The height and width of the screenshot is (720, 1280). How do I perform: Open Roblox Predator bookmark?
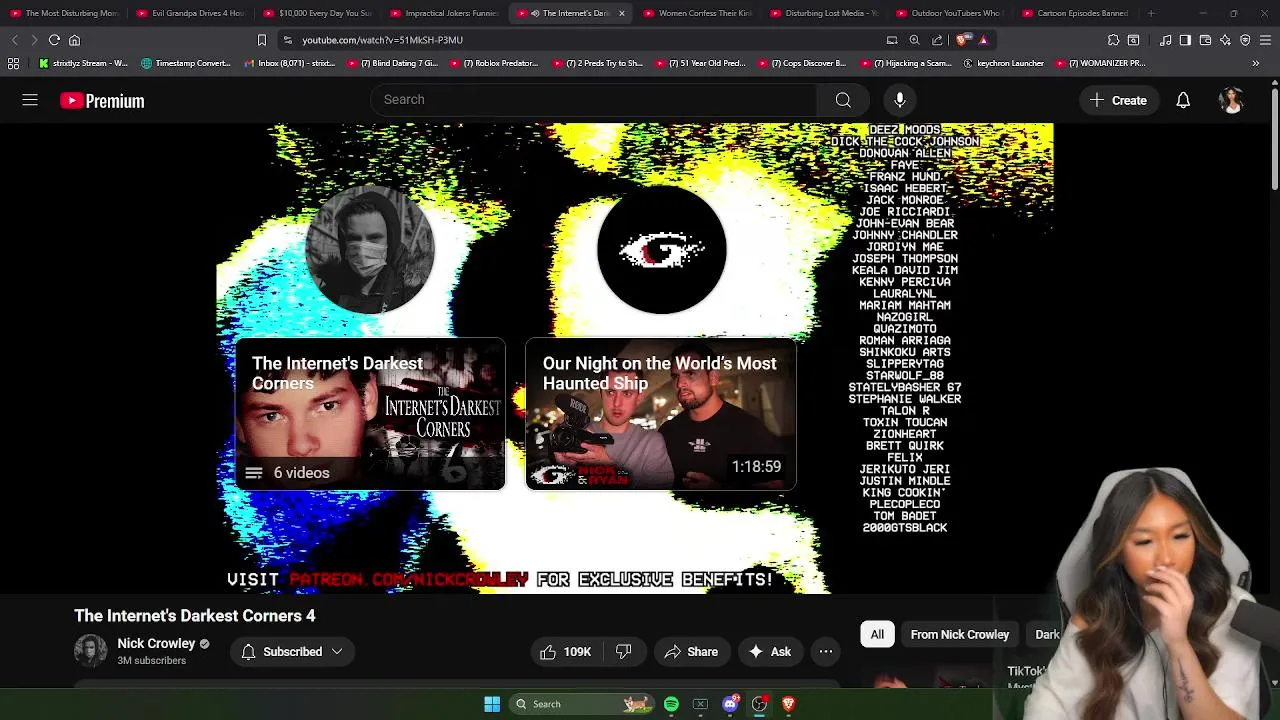click(x=495, y=63)
